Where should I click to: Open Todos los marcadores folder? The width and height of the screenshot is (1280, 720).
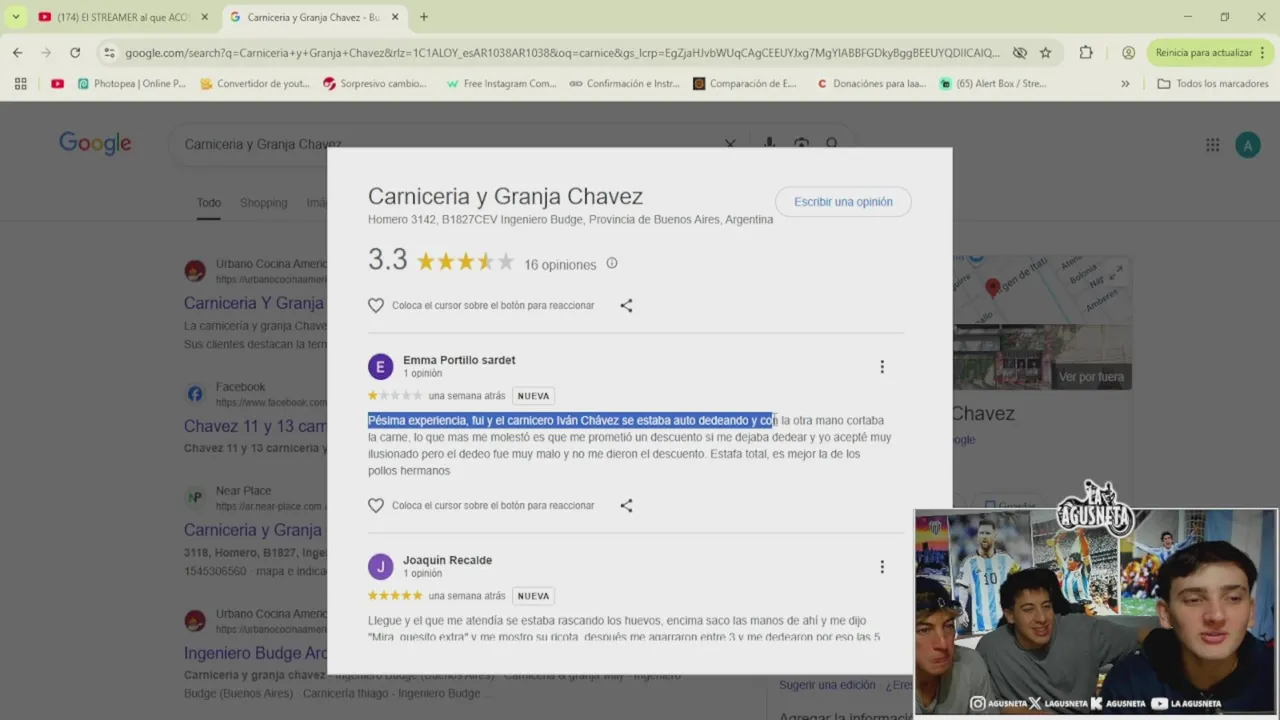point(1213,84)
